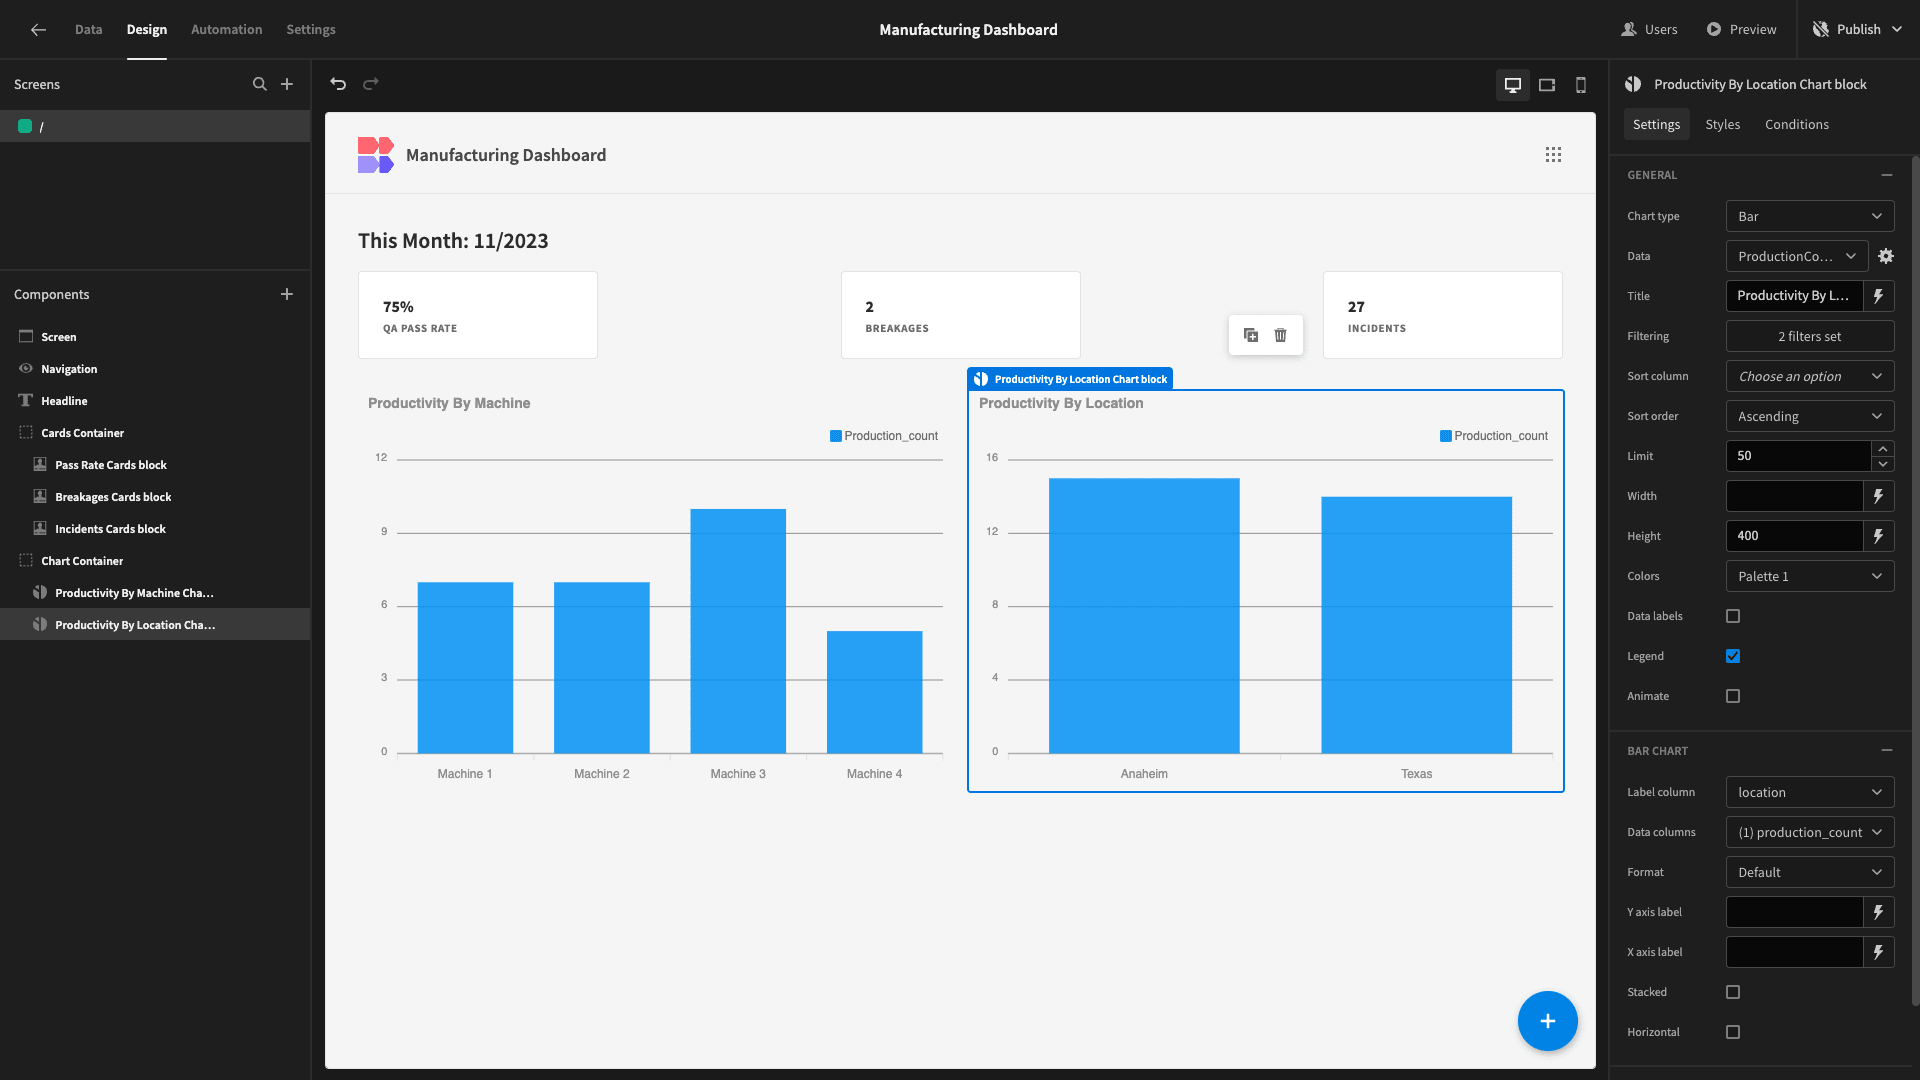The height and width of the screenshot is (1080, 1920).
Task: Redo the last change
Action: [x=371, y=84]
